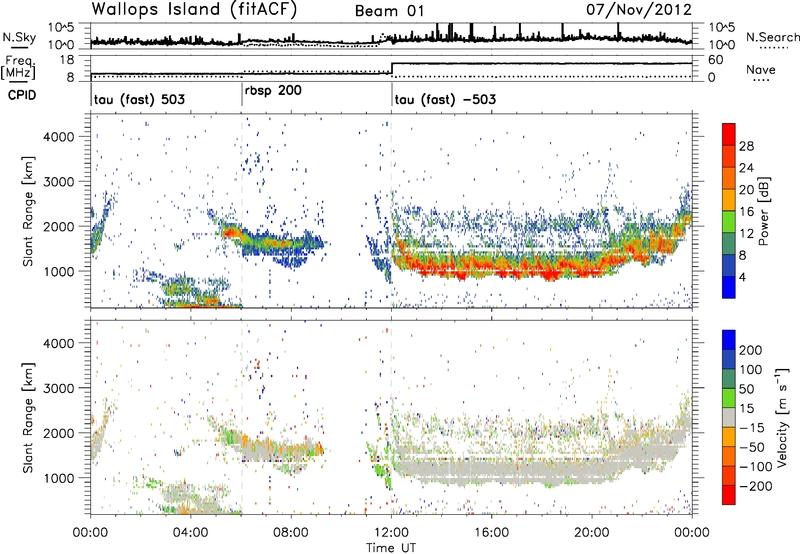Click the 'N.Search' legend label
The height and width of the screenshot is (554, 800).
(772, 37)
